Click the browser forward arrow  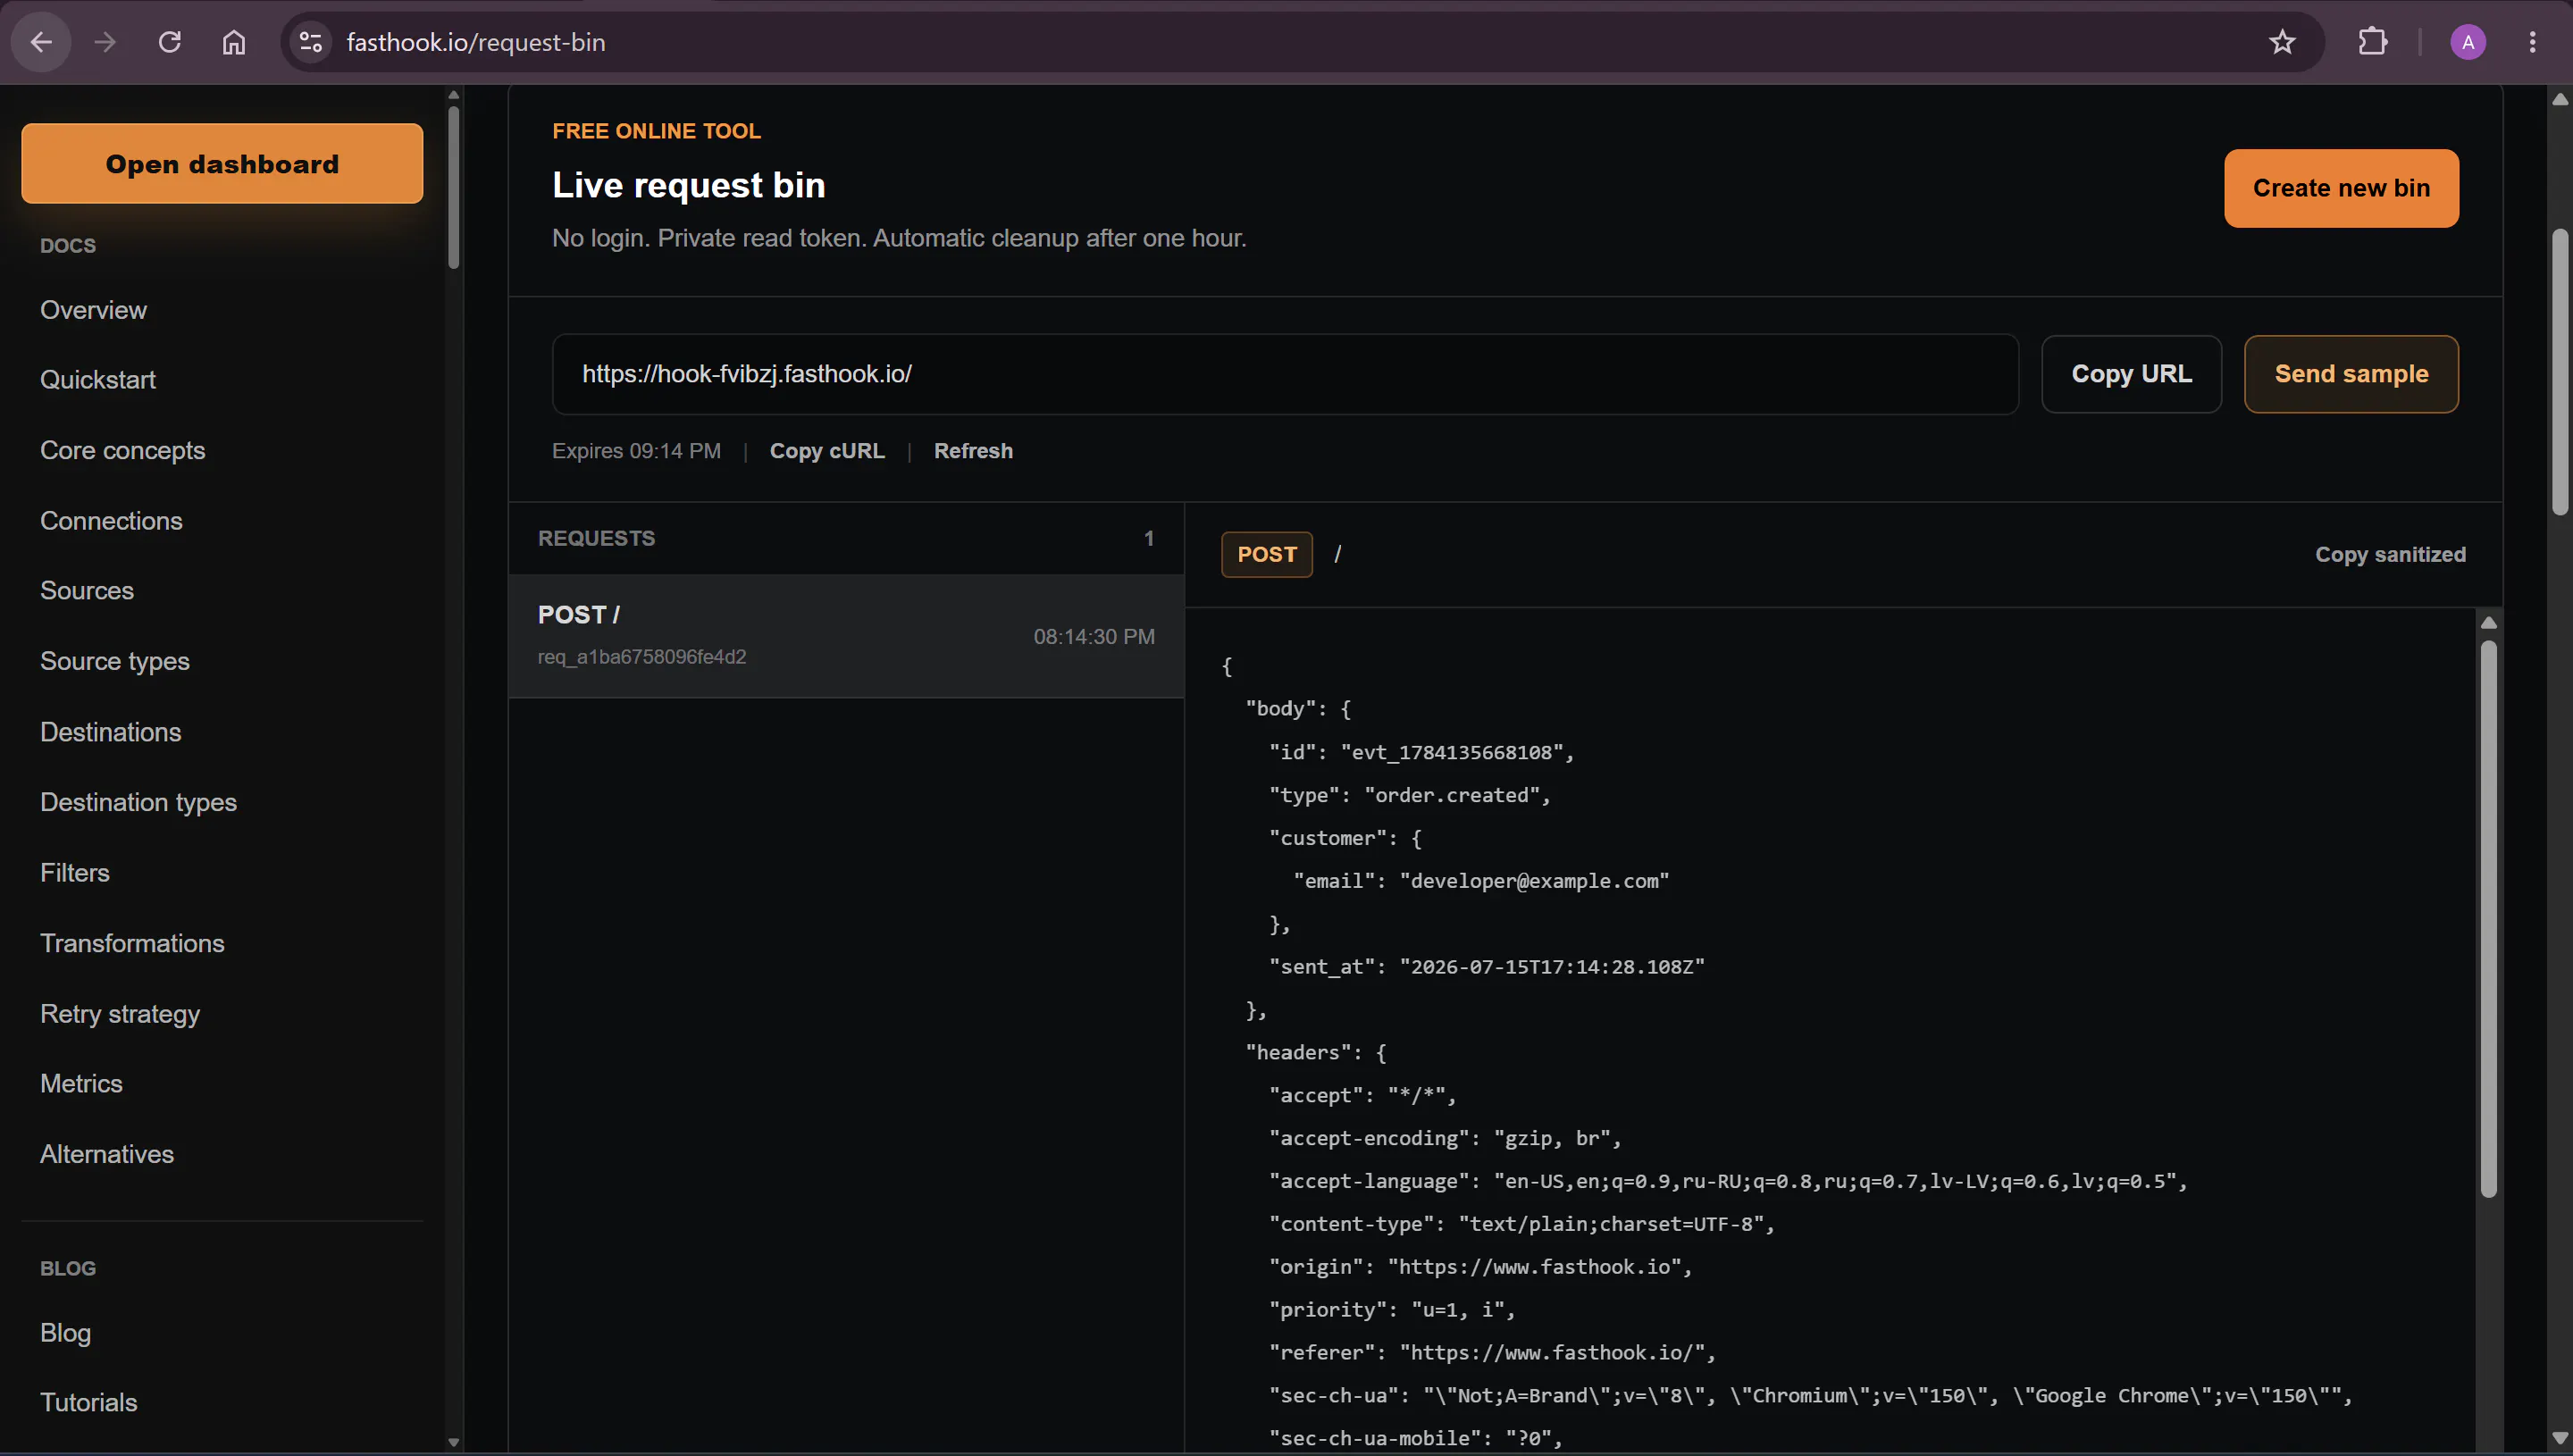pos(105,42)
